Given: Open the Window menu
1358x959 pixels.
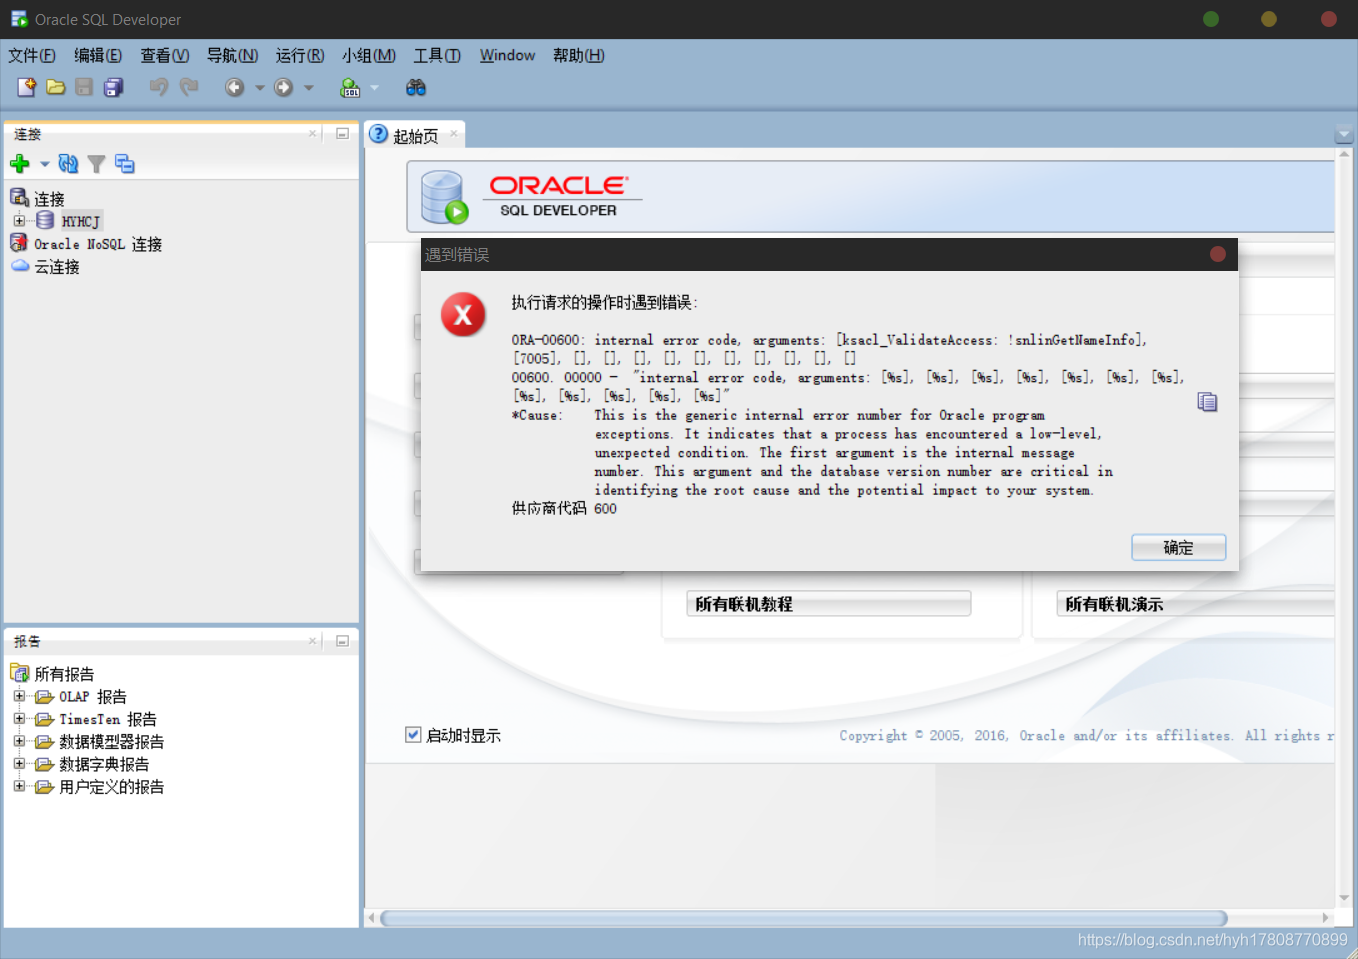Looking at the screenshot, I should tap(507, 55).
